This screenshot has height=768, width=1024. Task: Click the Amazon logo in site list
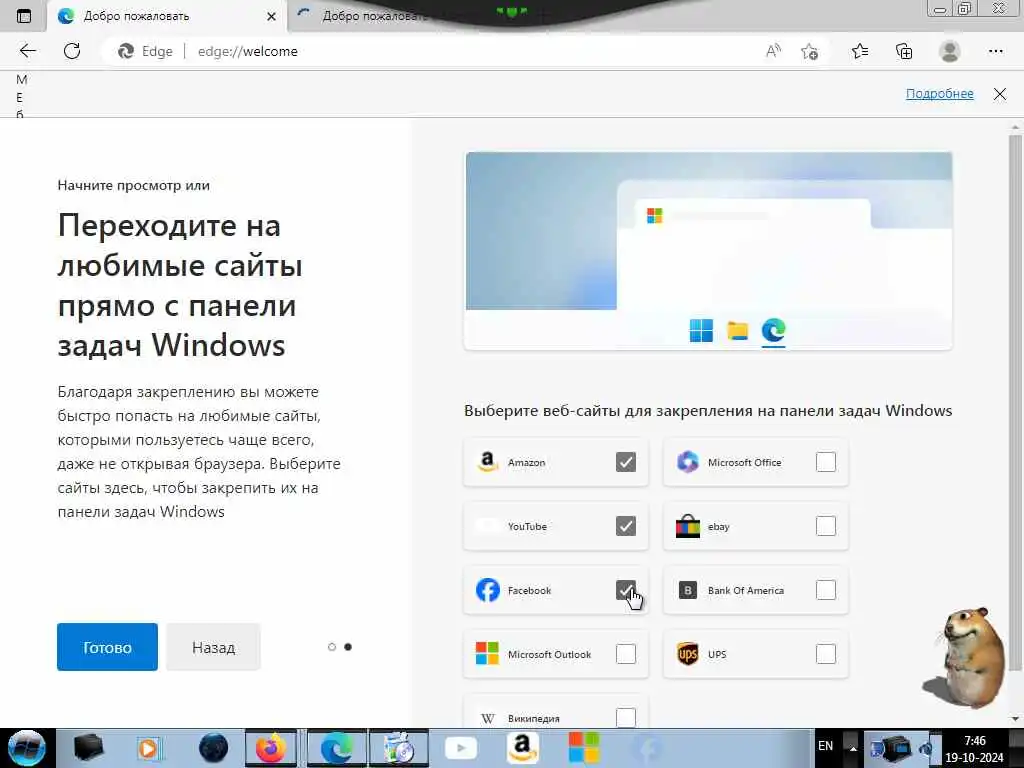pos(487,462)
